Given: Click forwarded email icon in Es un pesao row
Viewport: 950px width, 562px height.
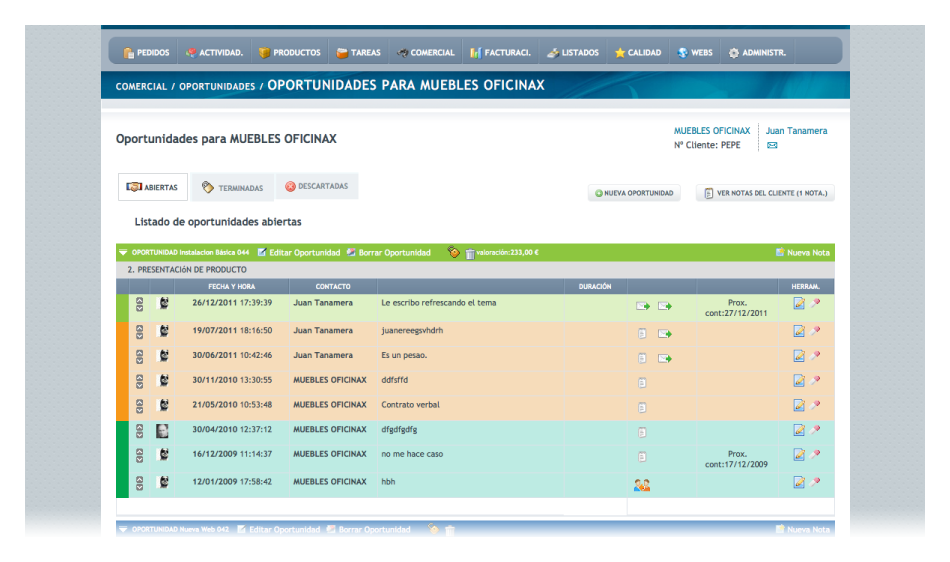Looking at the screenshot, I should 665,359.
